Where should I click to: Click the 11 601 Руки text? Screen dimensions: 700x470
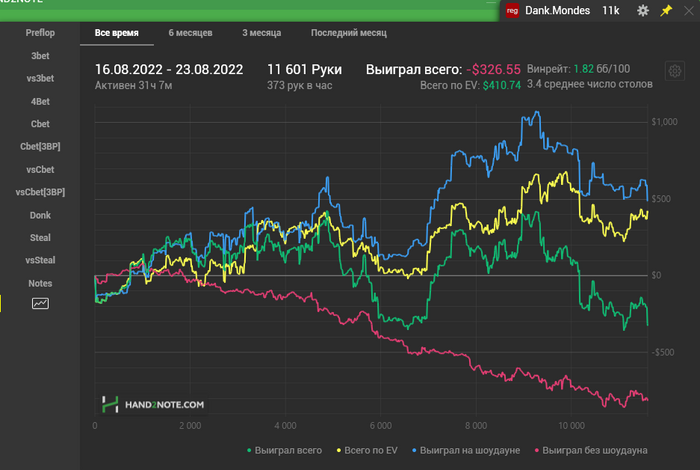(x=304, y=70)
